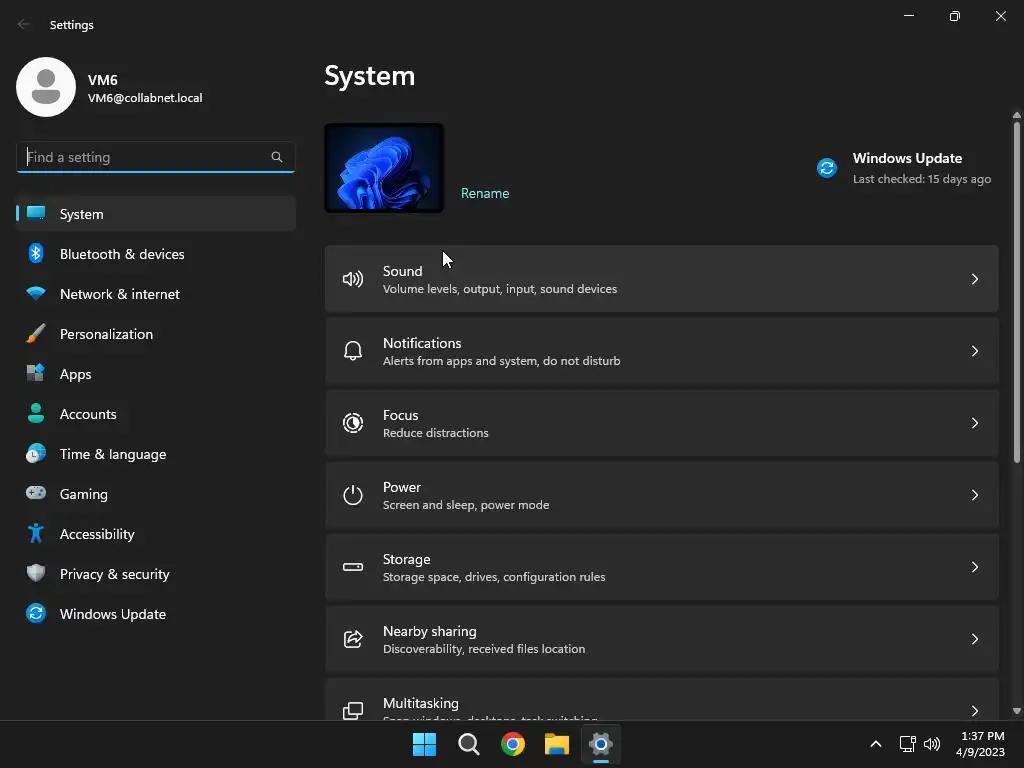Switch to Personalization settings
1024x768 pixels.
pos(156,334)
